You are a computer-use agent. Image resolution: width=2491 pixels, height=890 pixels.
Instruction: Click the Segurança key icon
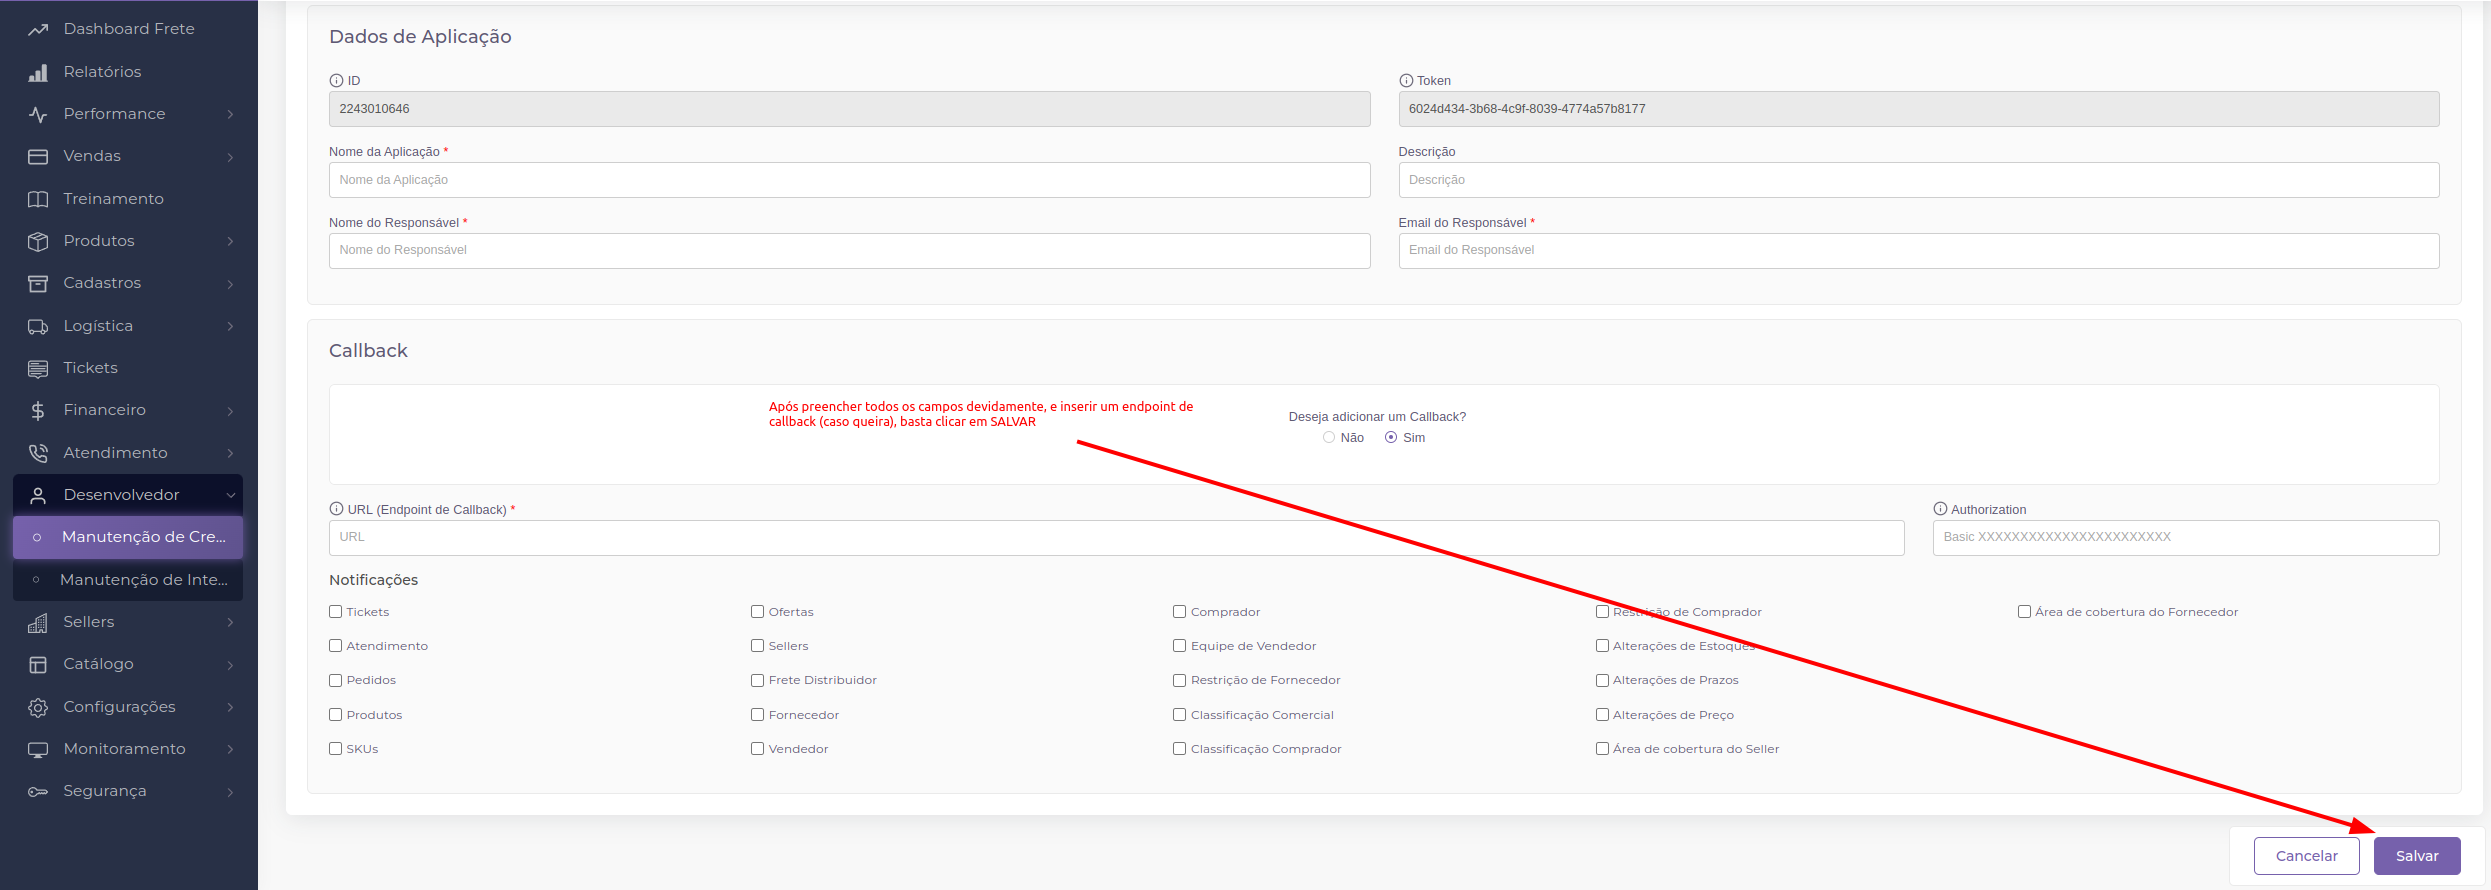point(38,792)
